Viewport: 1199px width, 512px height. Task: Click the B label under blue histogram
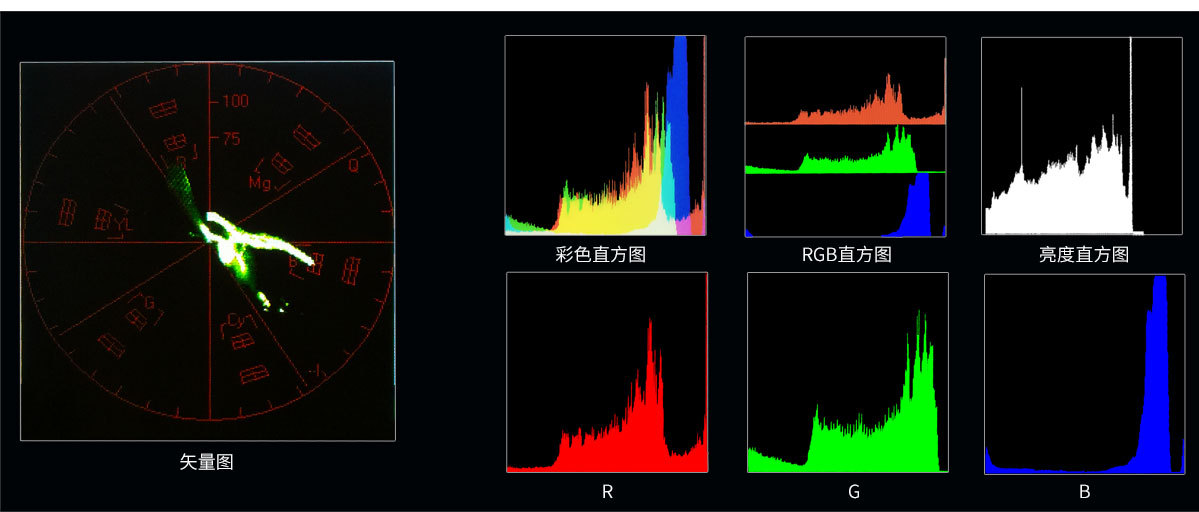click(x=1084, y=493)
